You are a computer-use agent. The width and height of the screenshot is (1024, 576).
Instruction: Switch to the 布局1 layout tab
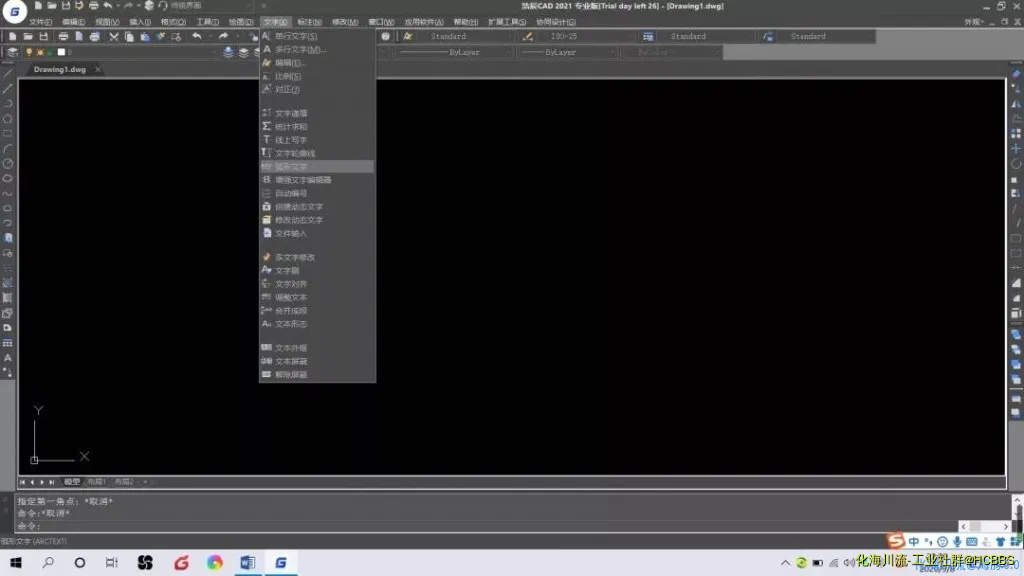pos(96,482)
